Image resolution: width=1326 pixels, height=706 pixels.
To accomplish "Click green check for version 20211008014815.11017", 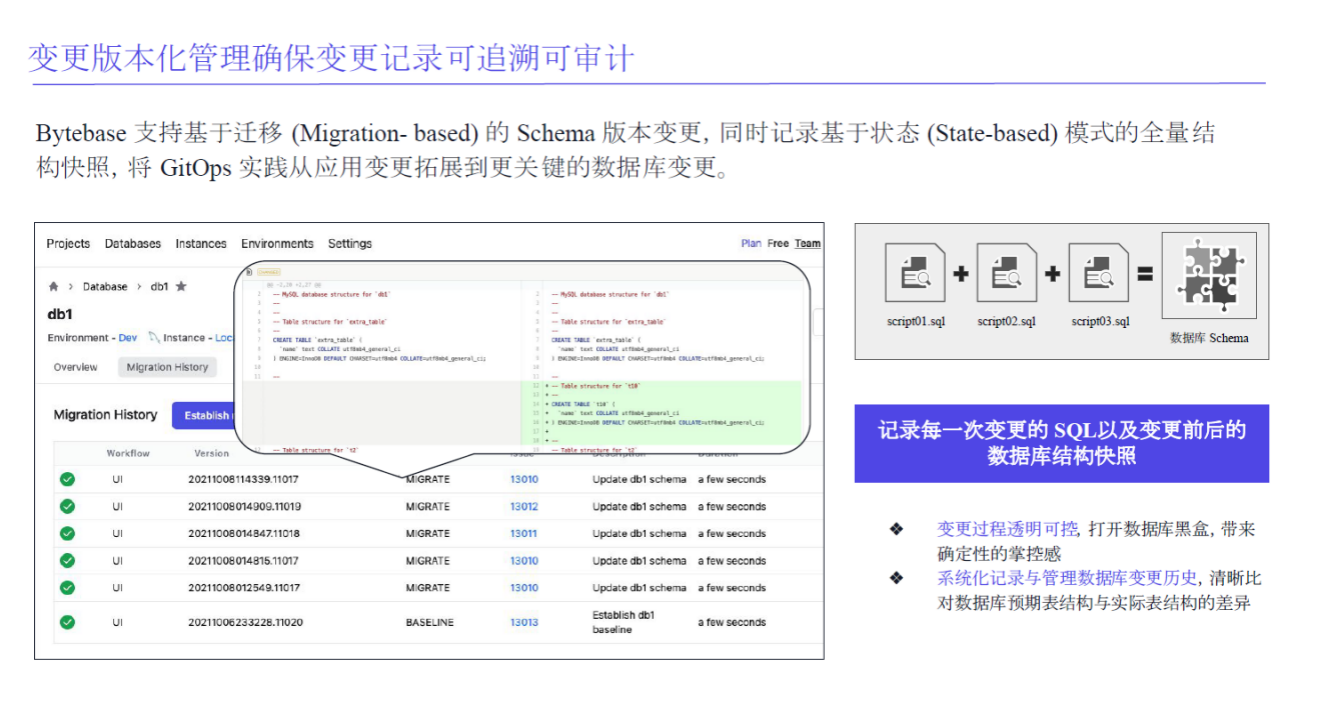I will [67, 560].
